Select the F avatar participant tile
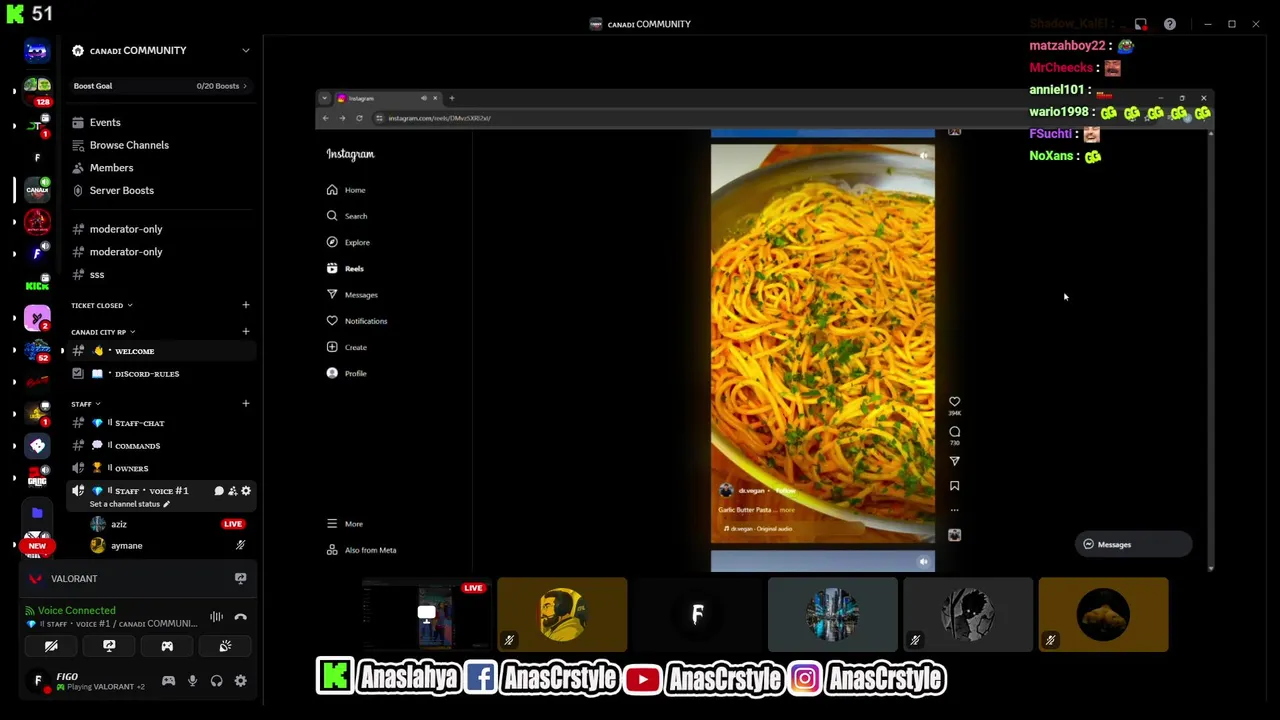The image size is (1280, 720). click(x=698, y=615)
